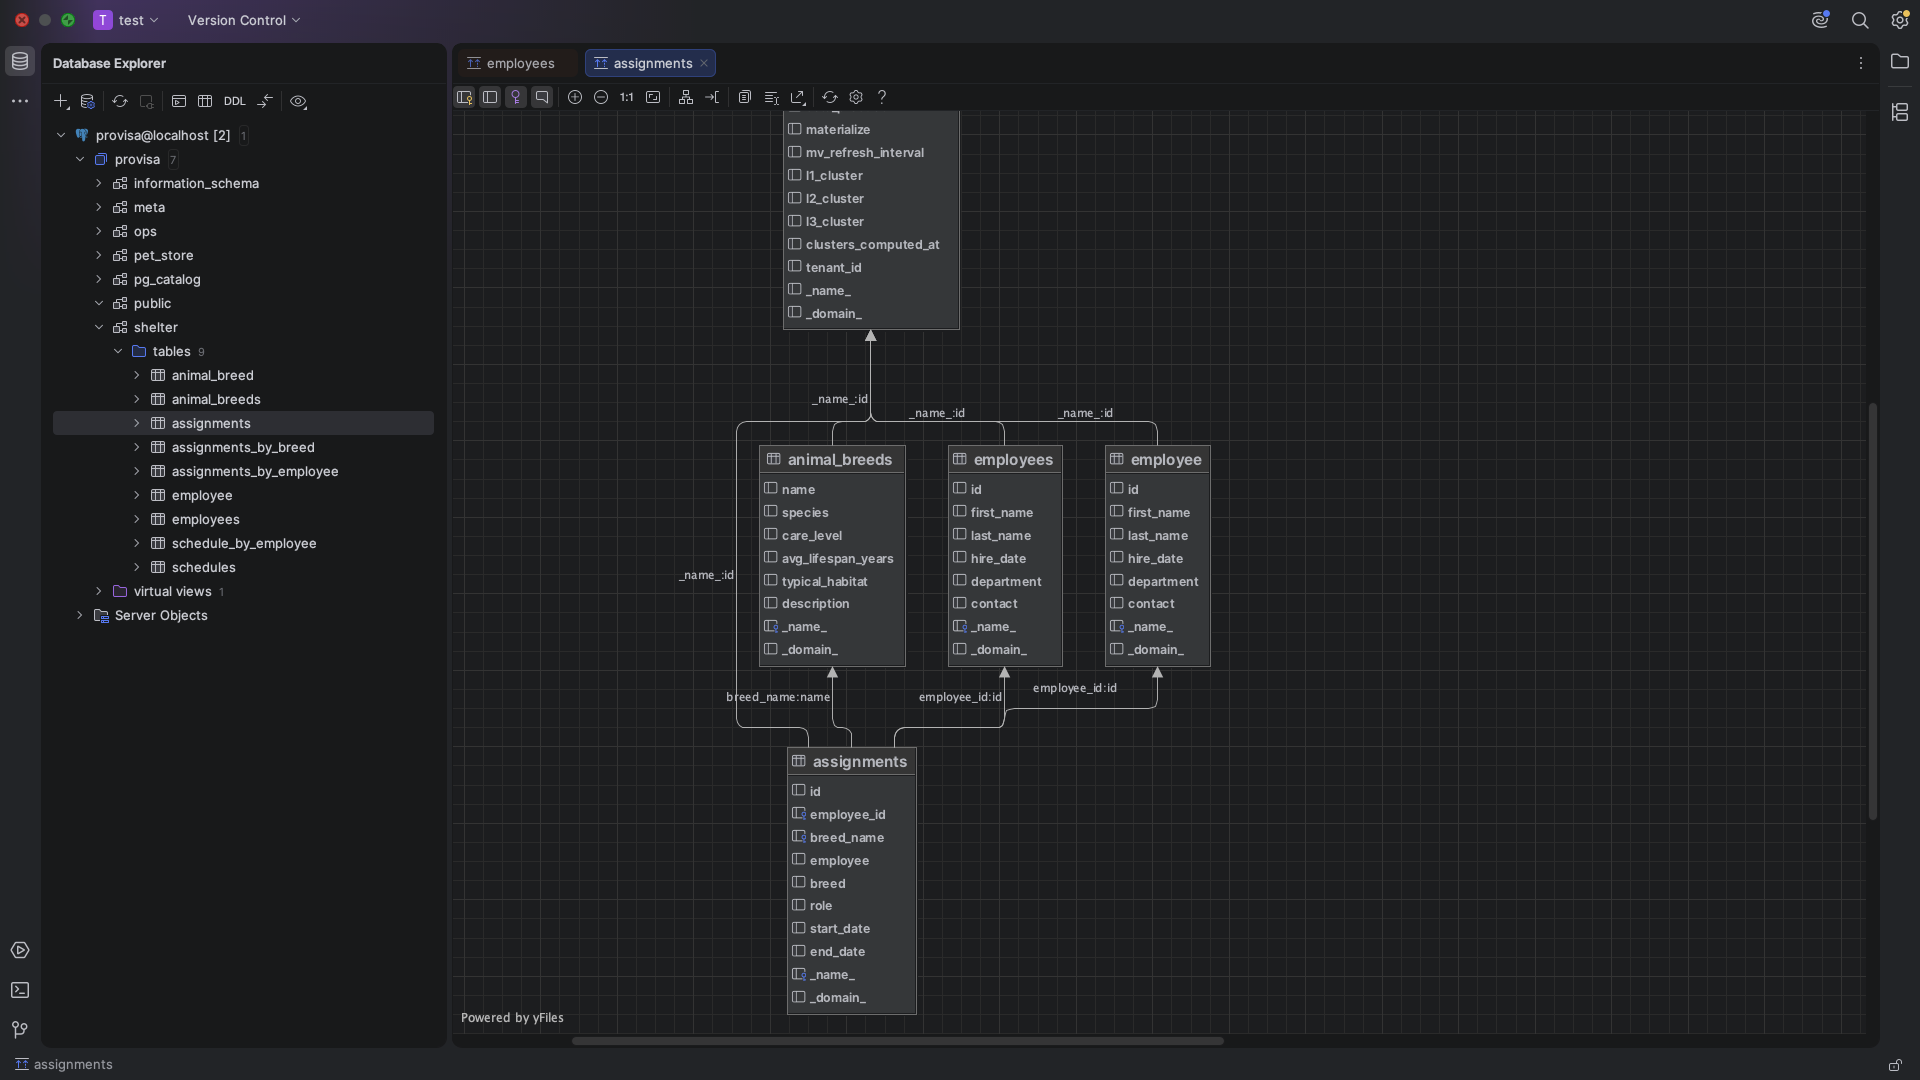Click the animal_breeds table header in diagram
1920x1080 pixels.
(832, 459)
